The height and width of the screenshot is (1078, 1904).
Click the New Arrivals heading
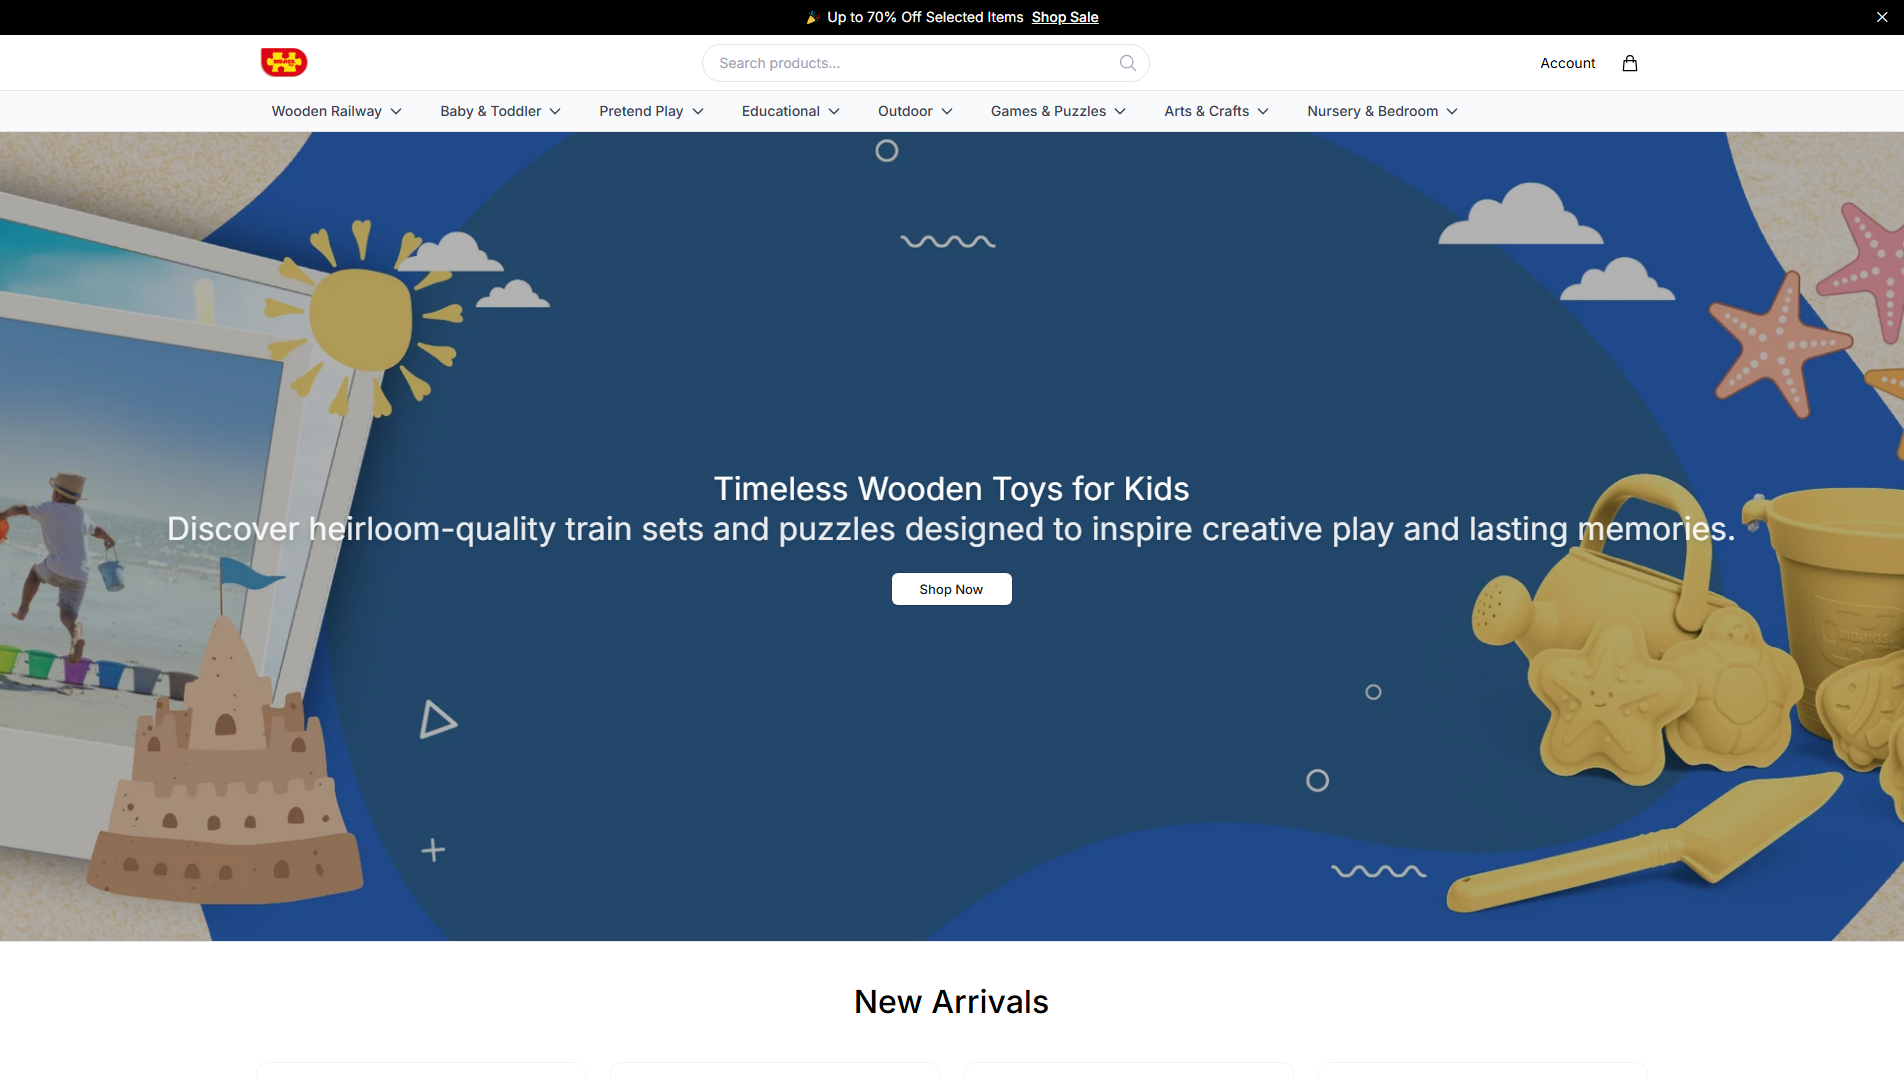point(951,1001)
